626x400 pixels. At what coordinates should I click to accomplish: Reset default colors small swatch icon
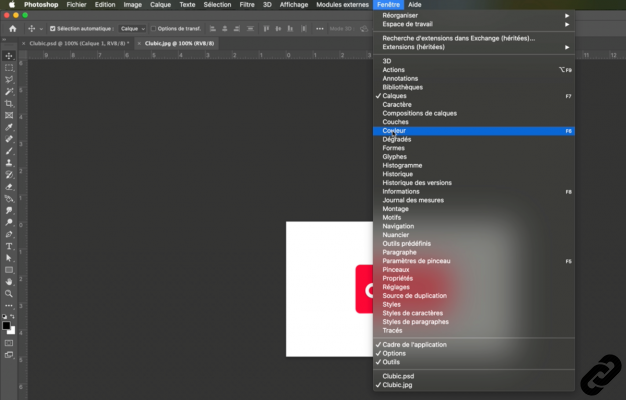pos(4,316)
